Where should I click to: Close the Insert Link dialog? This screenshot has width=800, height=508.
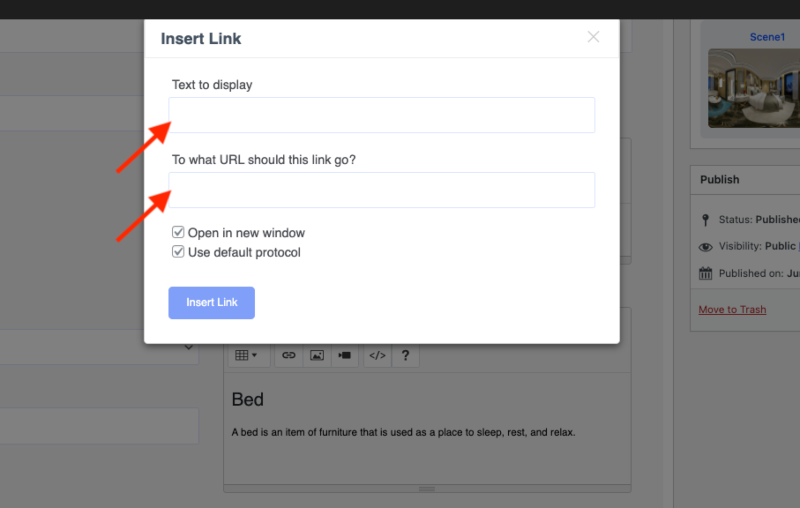point(593,37)
